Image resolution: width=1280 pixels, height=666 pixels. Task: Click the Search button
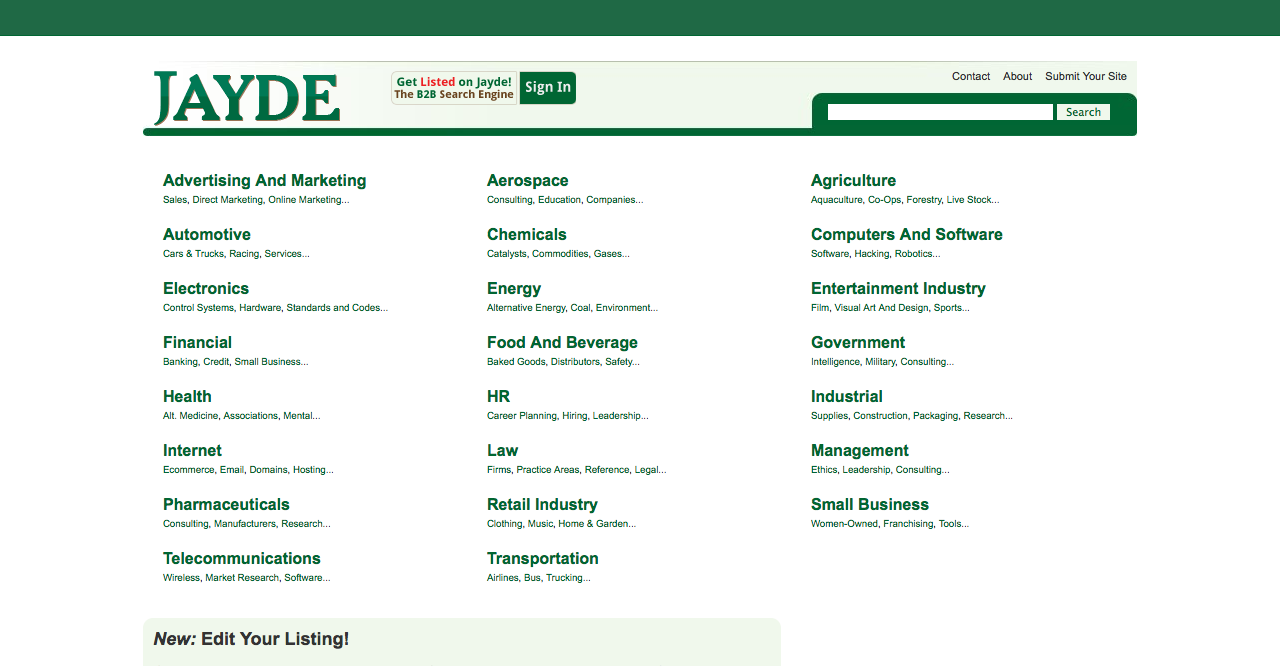click(x=1083, y=112)
